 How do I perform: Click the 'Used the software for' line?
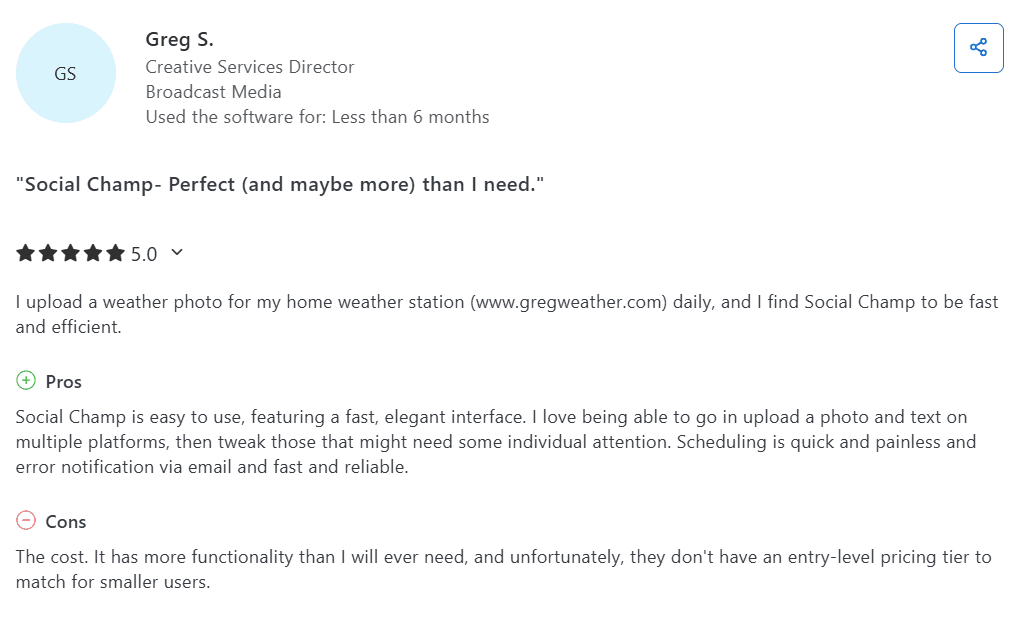pos(317,117)
